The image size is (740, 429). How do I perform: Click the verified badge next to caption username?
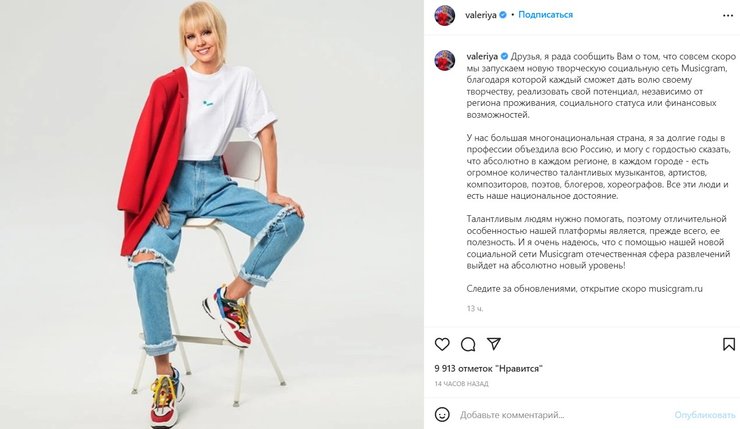click(504, 57)
